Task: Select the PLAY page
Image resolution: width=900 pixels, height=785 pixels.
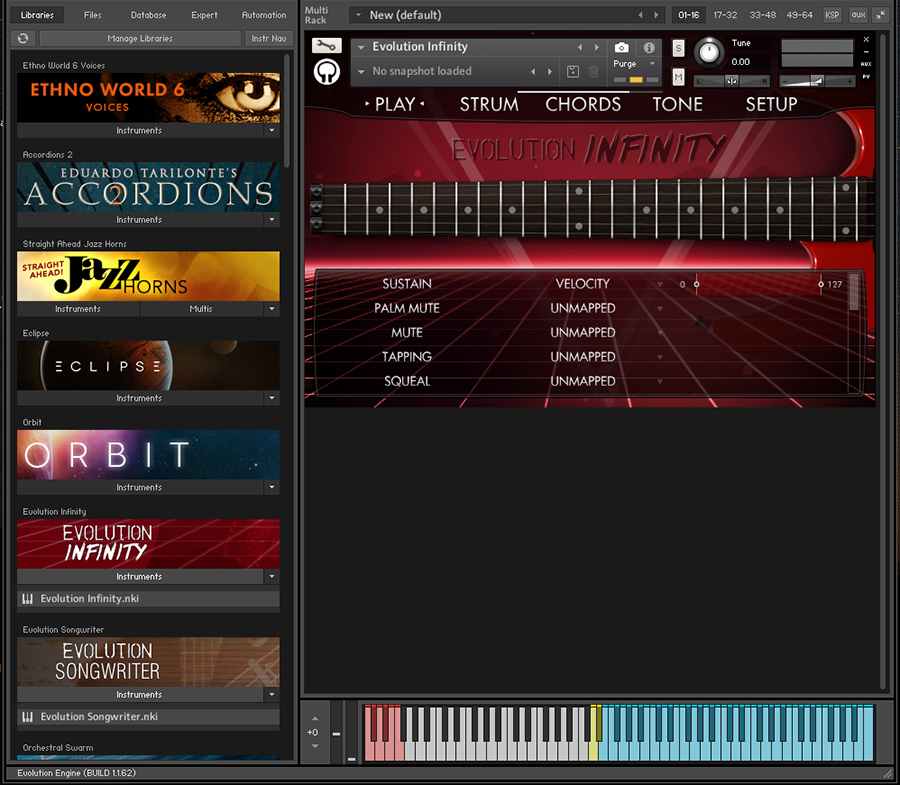Action: [395, 104]
